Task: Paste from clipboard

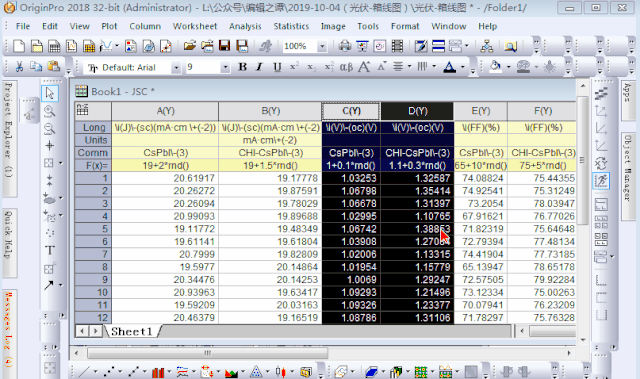Action: pyautogui.click(x=54, y=66)
